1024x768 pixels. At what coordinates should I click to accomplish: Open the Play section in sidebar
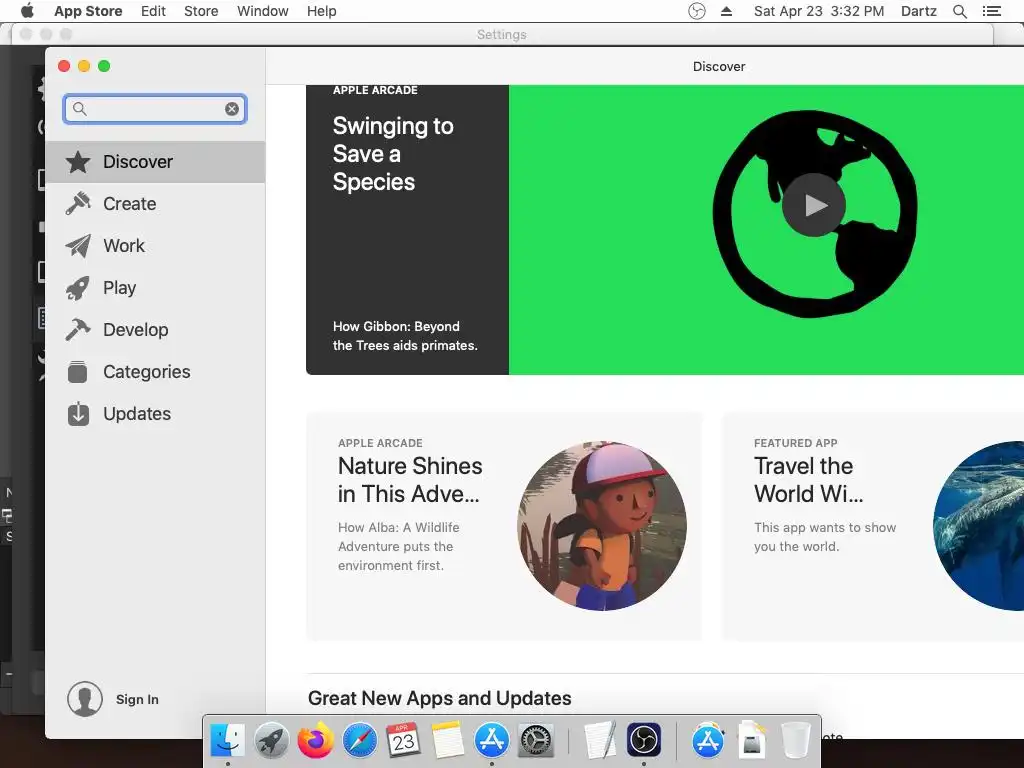(155, 287)
